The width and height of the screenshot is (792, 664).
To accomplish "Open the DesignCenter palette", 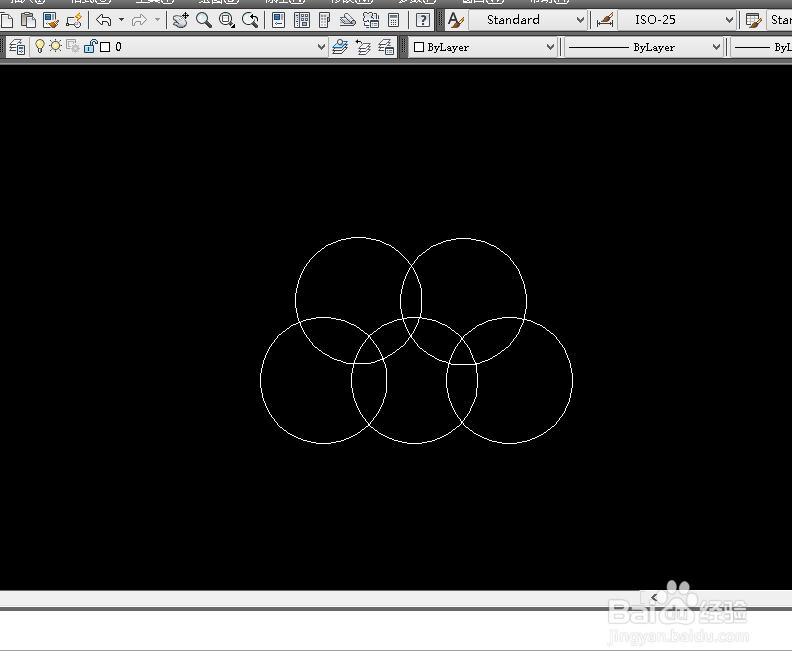I will 302,20.
